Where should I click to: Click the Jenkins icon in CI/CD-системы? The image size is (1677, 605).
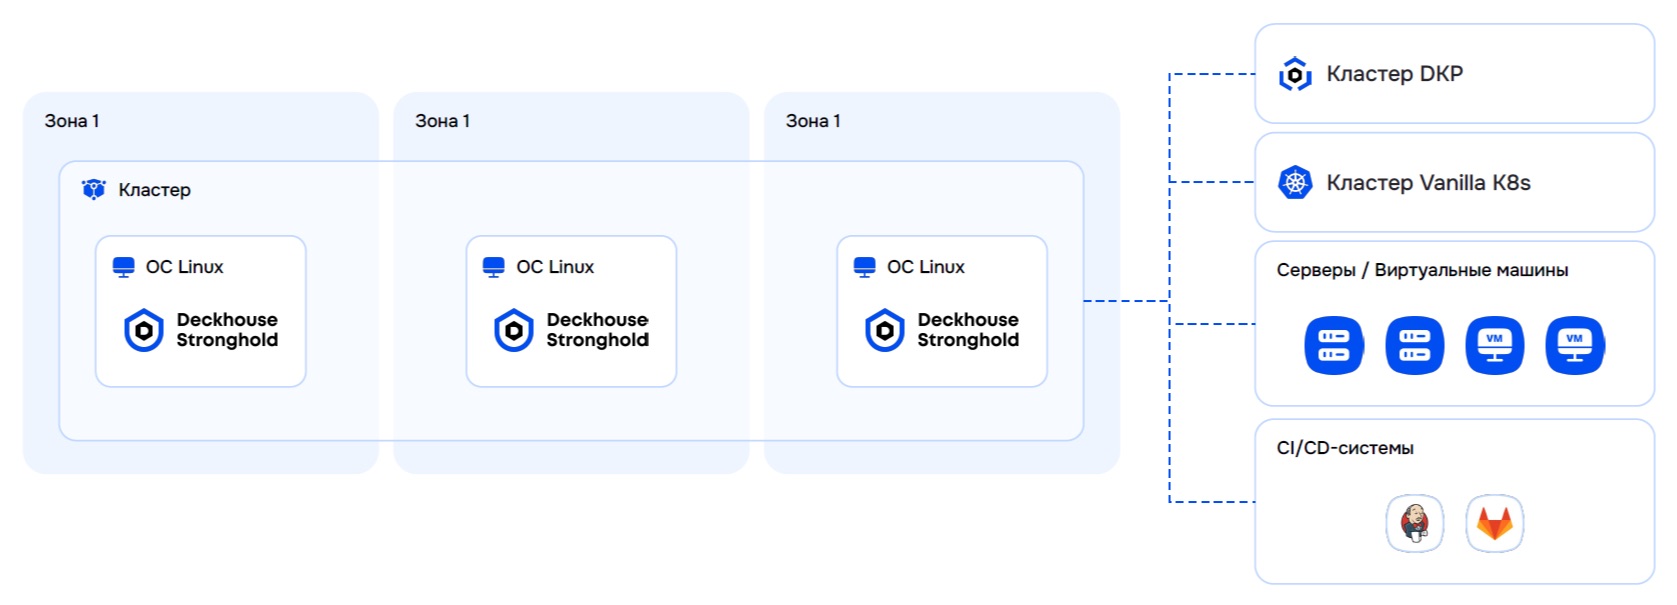click(1414, 523)
